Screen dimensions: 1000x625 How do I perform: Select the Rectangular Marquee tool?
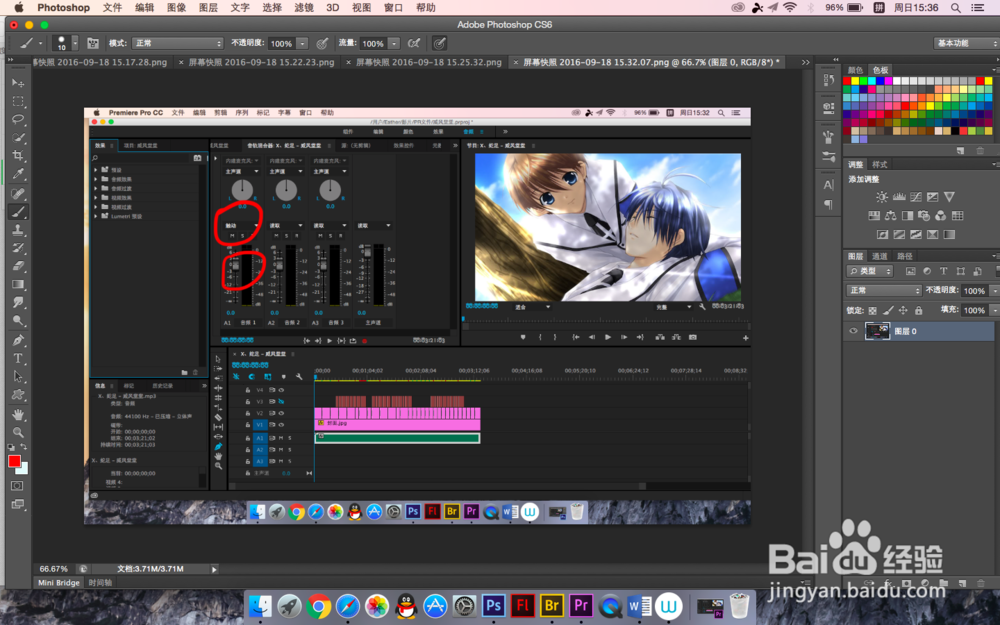coord(18,101)
